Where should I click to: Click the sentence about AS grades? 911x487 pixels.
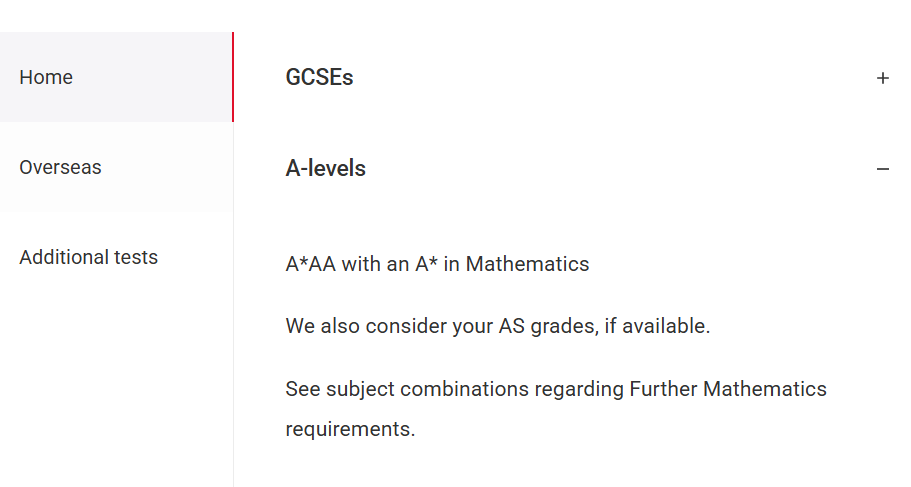[497, 326]
